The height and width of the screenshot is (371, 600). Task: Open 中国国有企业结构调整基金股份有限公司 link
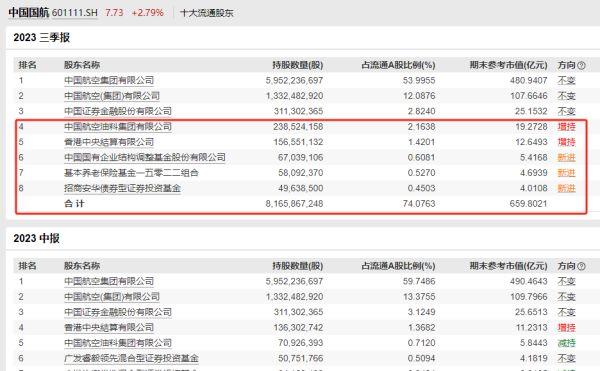[x=145, y=158]
